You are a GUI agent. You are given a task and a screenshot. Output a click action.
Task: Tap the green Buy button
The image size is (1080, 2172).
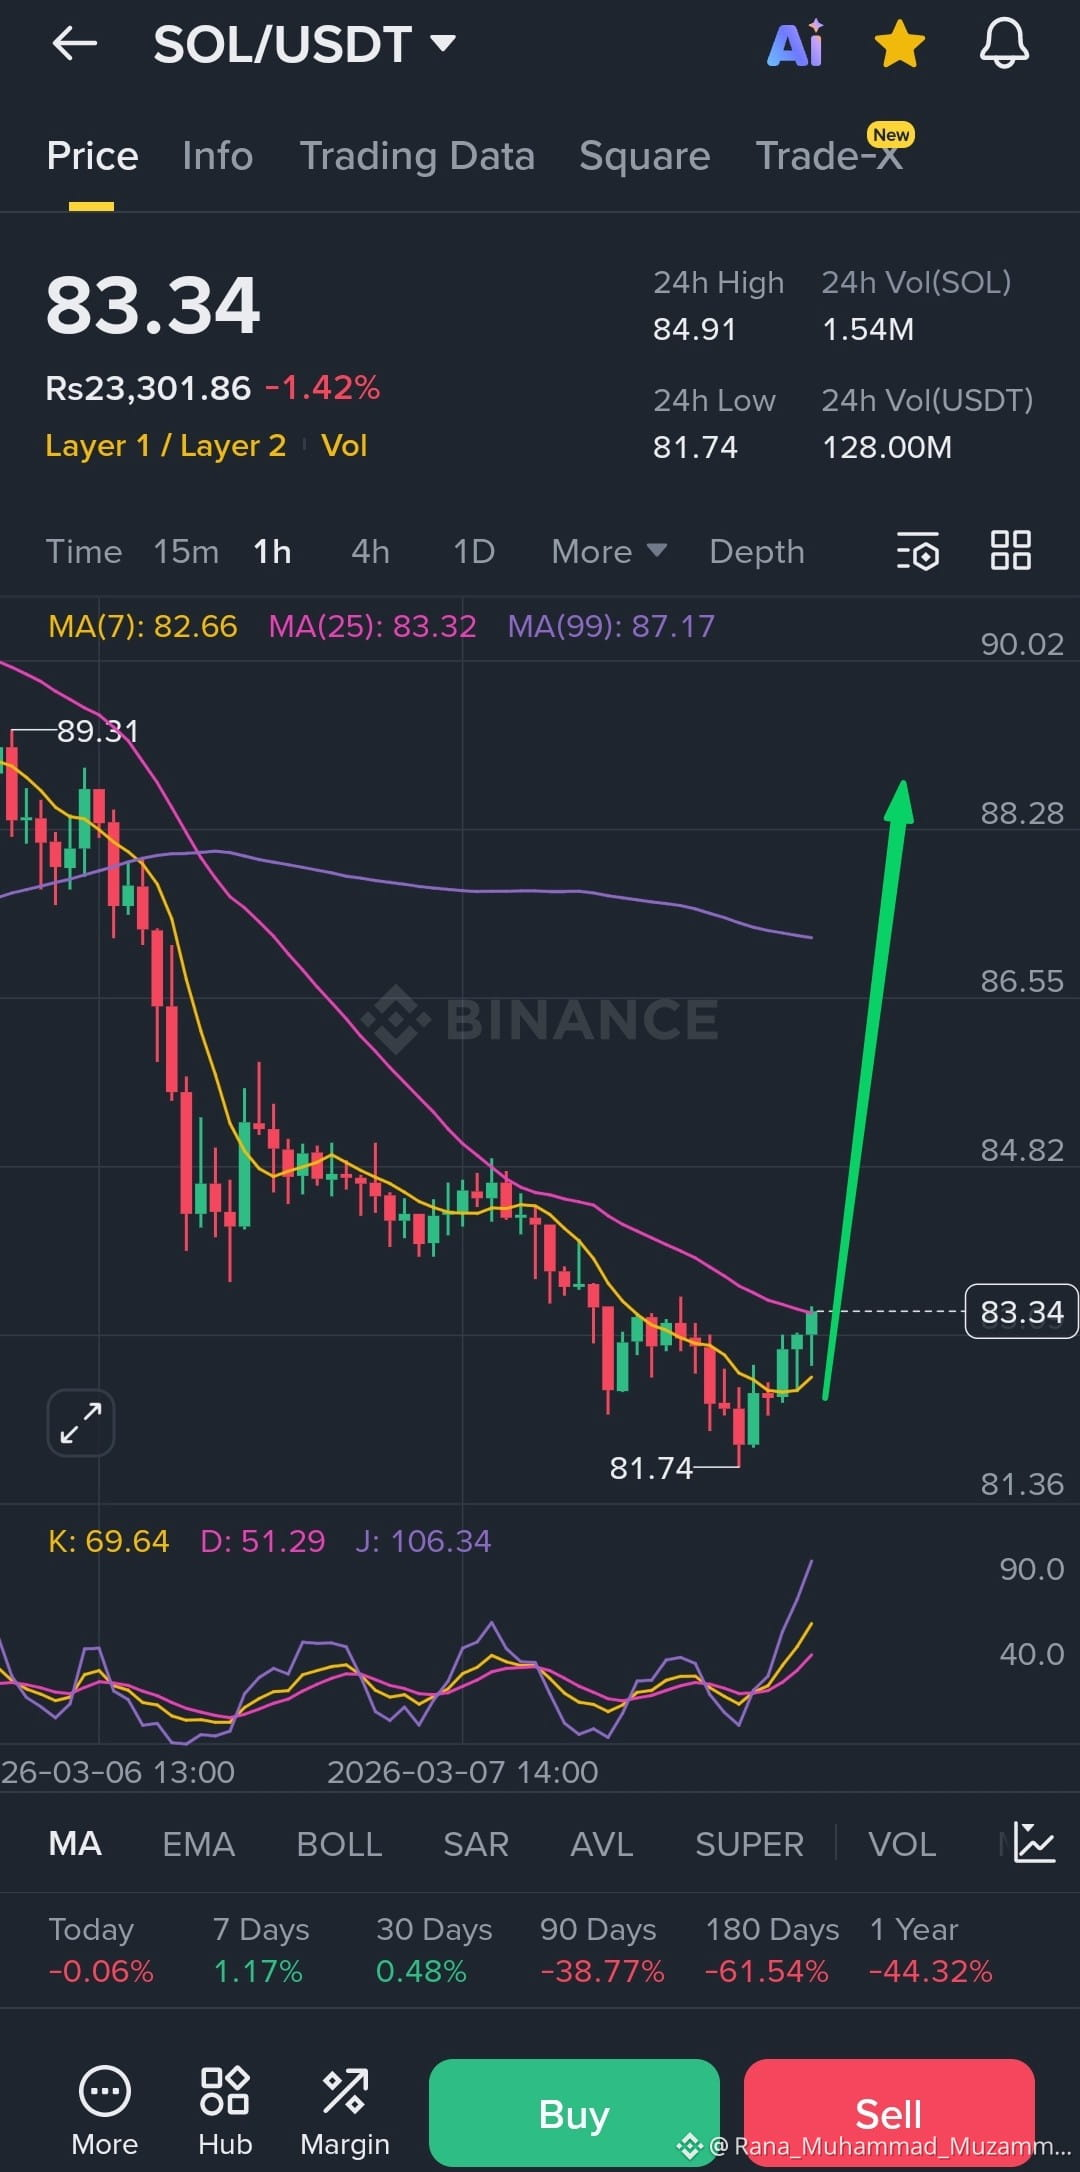pos(574,2113)
